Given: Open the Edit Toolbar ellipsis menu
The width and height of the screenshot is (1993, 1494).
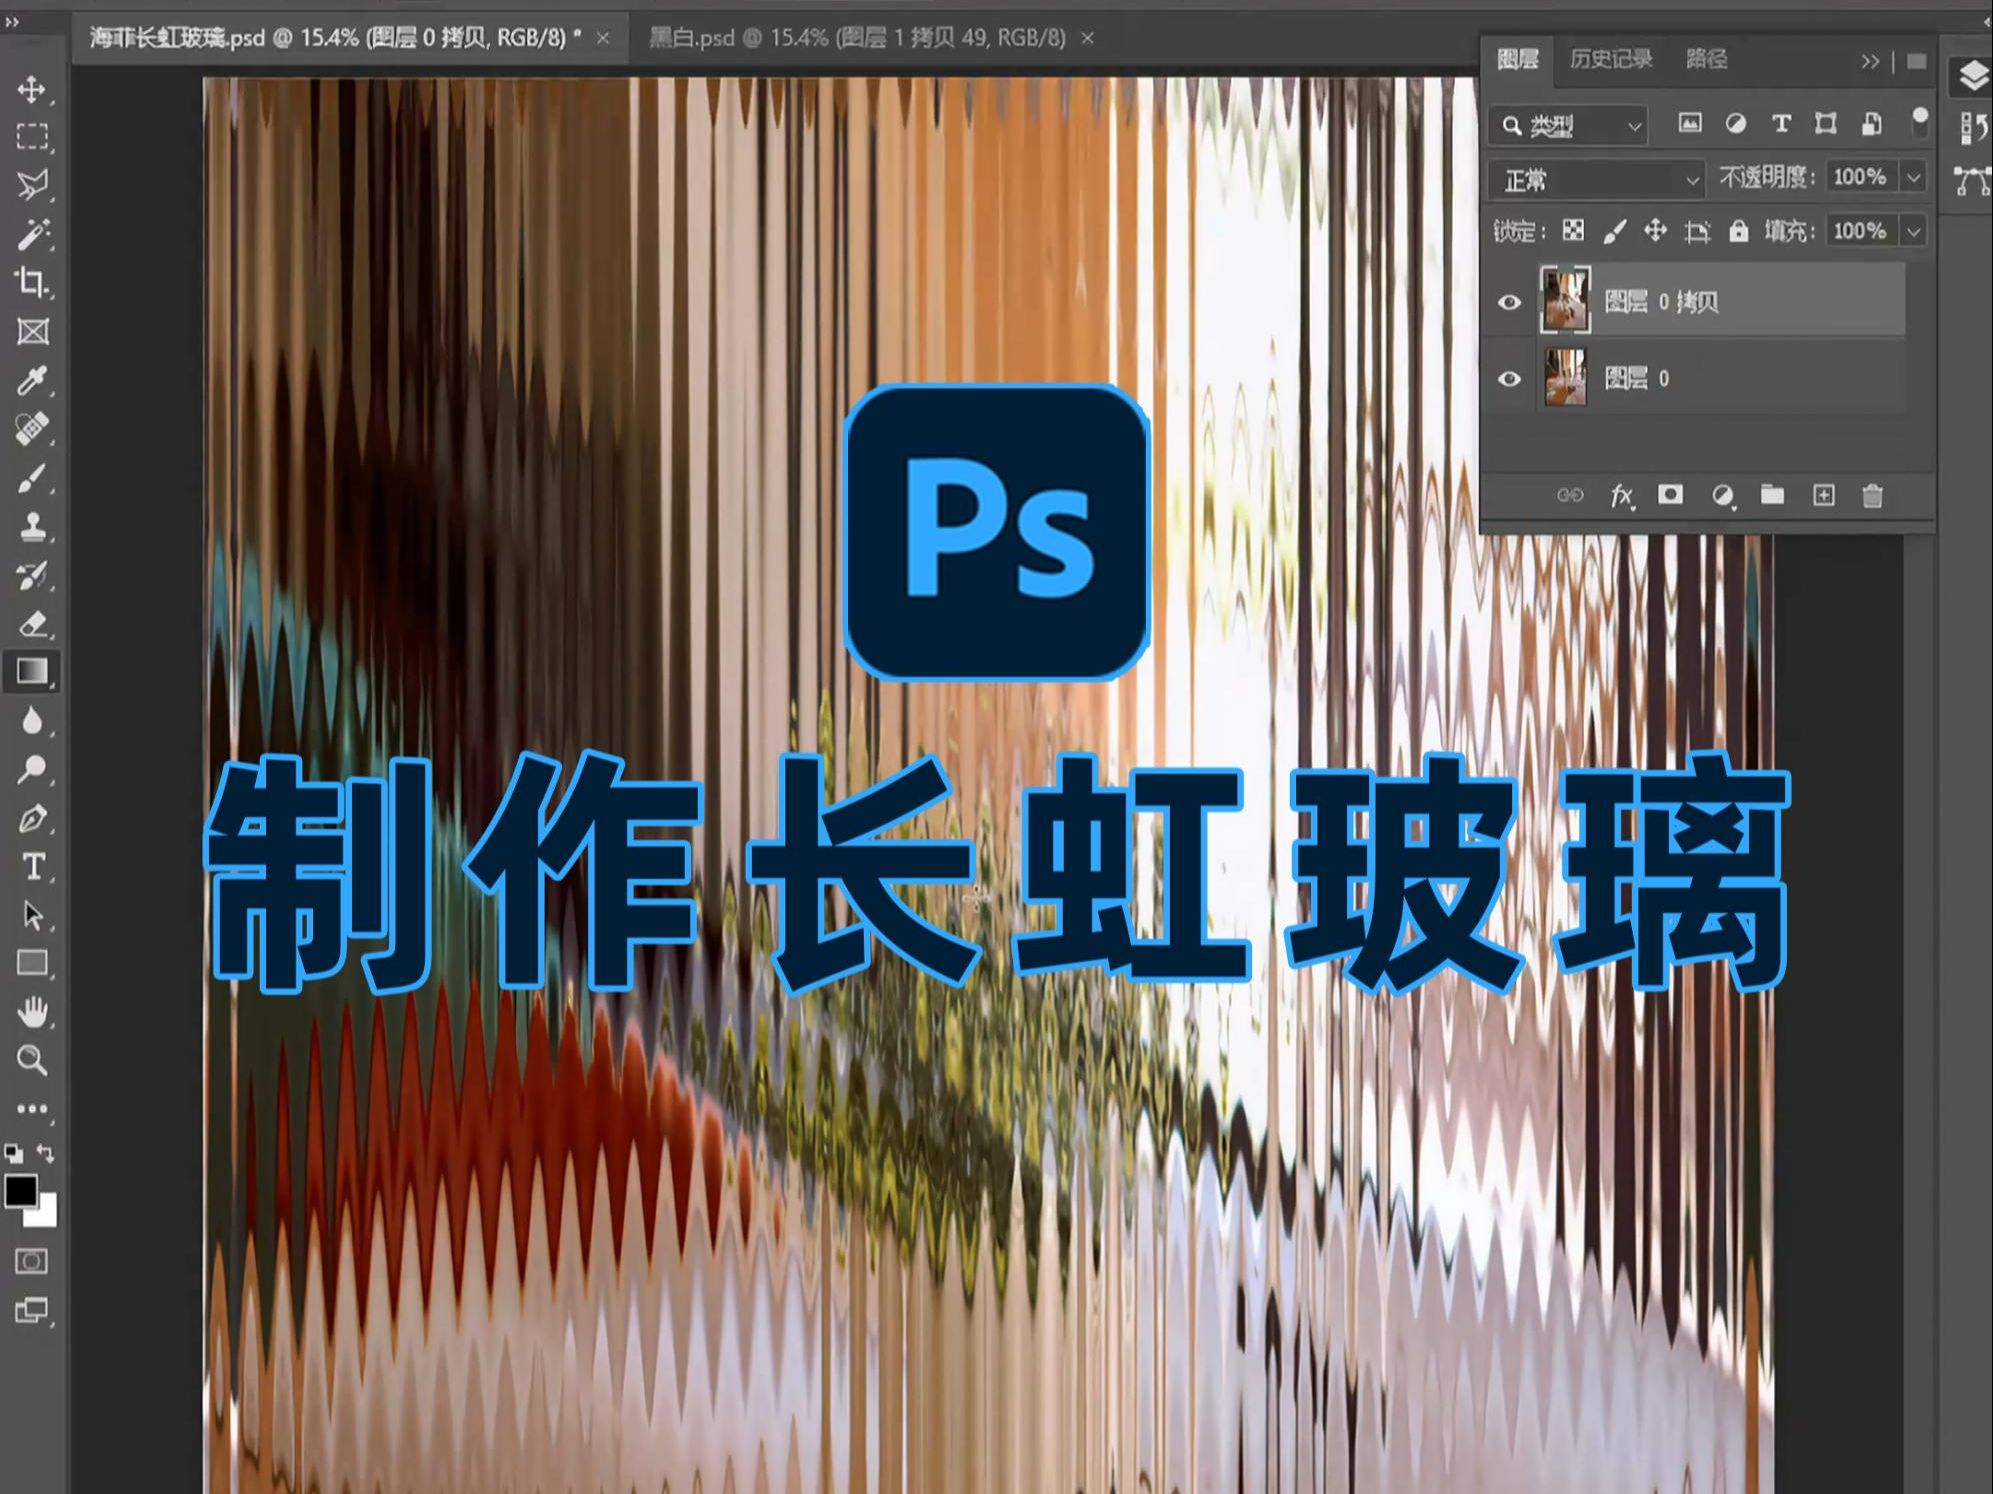Looking at the screenshot, I should tap(32, 1109).
